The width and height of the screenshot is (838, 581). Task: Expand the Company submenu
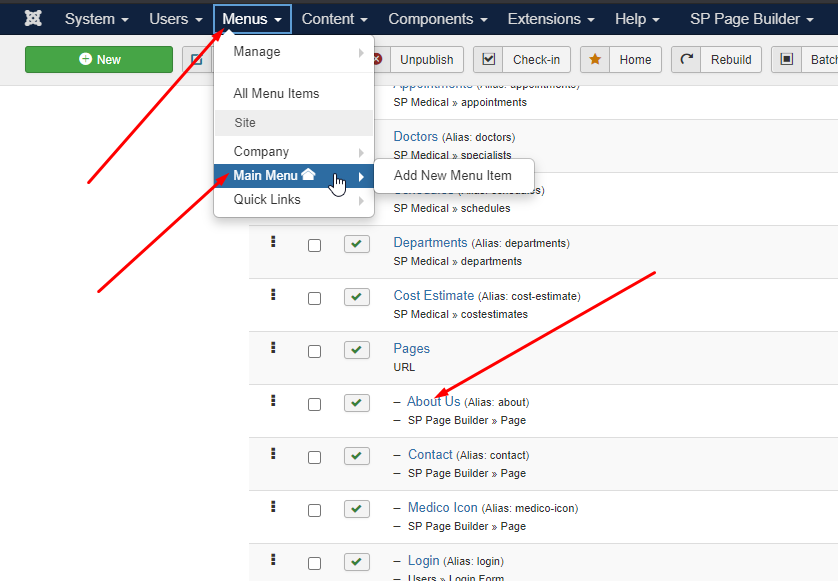[x=293, y=152]
